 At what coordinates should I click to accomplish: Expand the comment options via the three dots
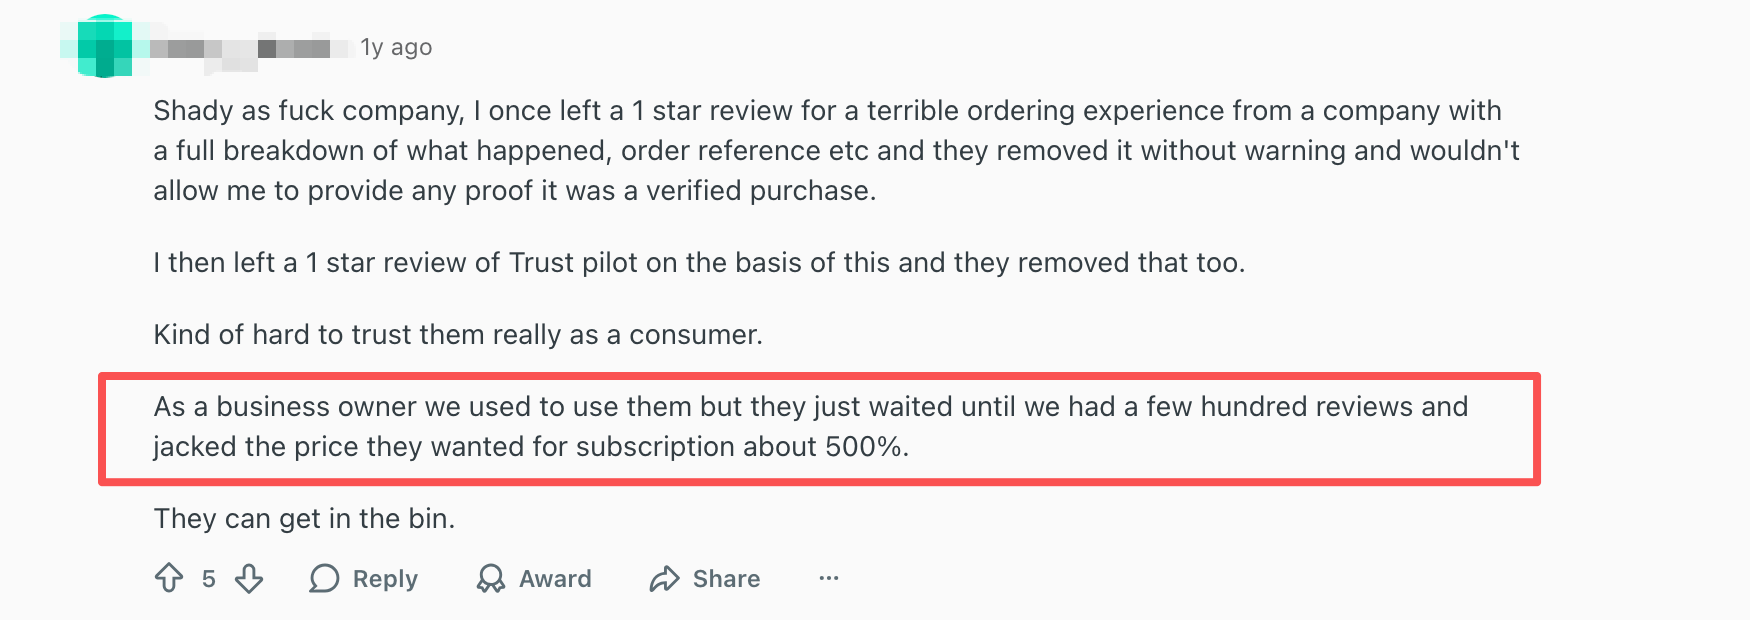[x=828, y=578]
